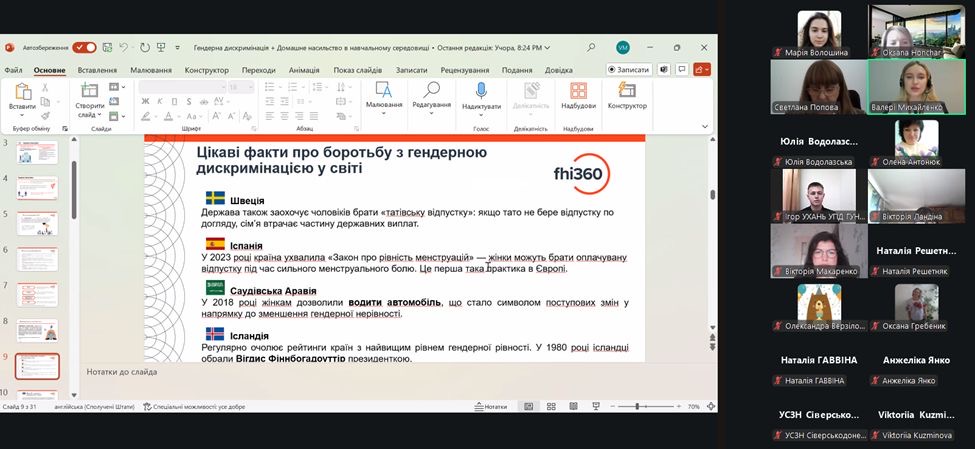975x449 pixels.
Task: Open the search magnifier in title bar
Action: 592,47
